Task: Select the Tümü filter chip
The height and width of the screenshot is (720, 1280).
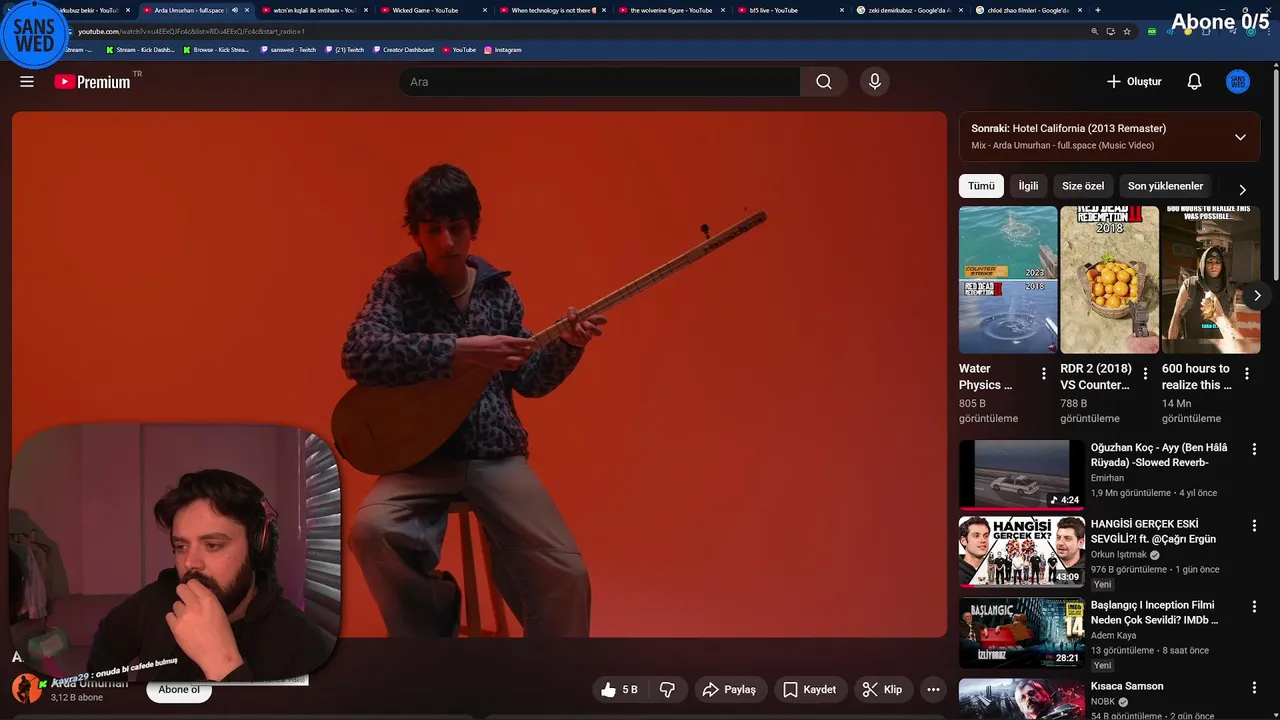Action: tap(981, 186)
